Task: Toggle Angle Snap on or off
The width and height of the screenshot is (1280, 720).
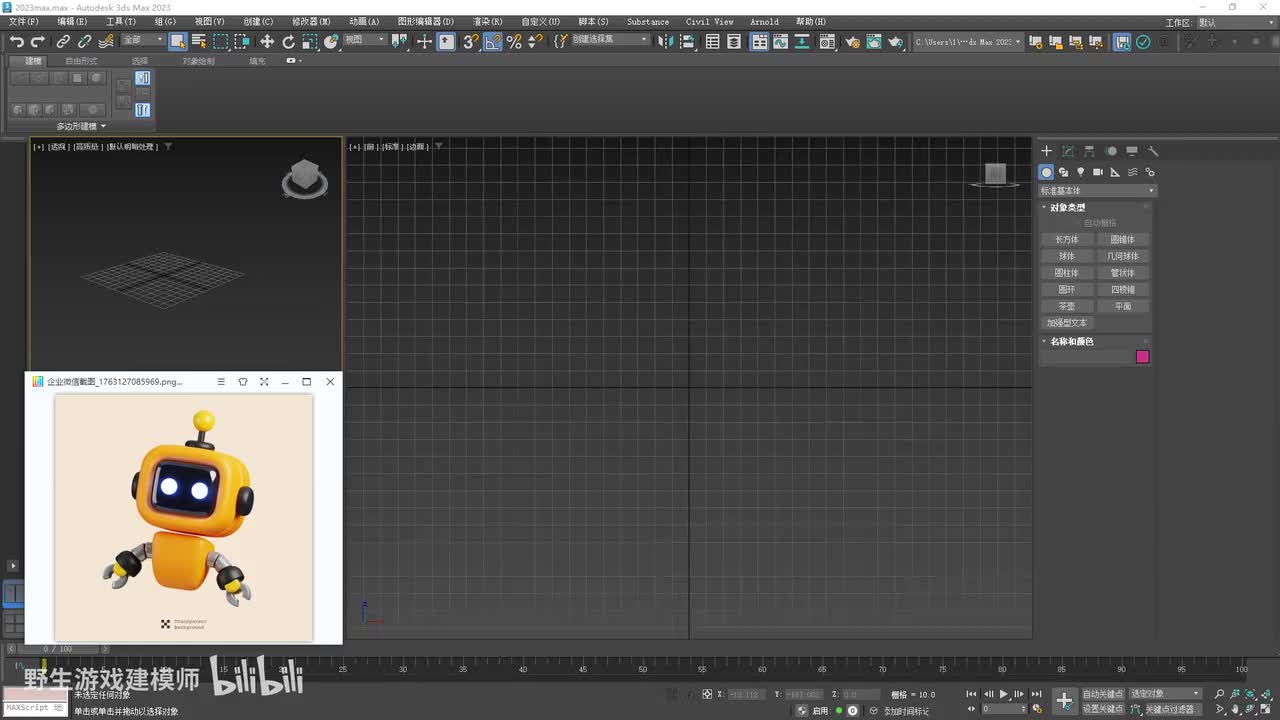Action: click(492, 41)
